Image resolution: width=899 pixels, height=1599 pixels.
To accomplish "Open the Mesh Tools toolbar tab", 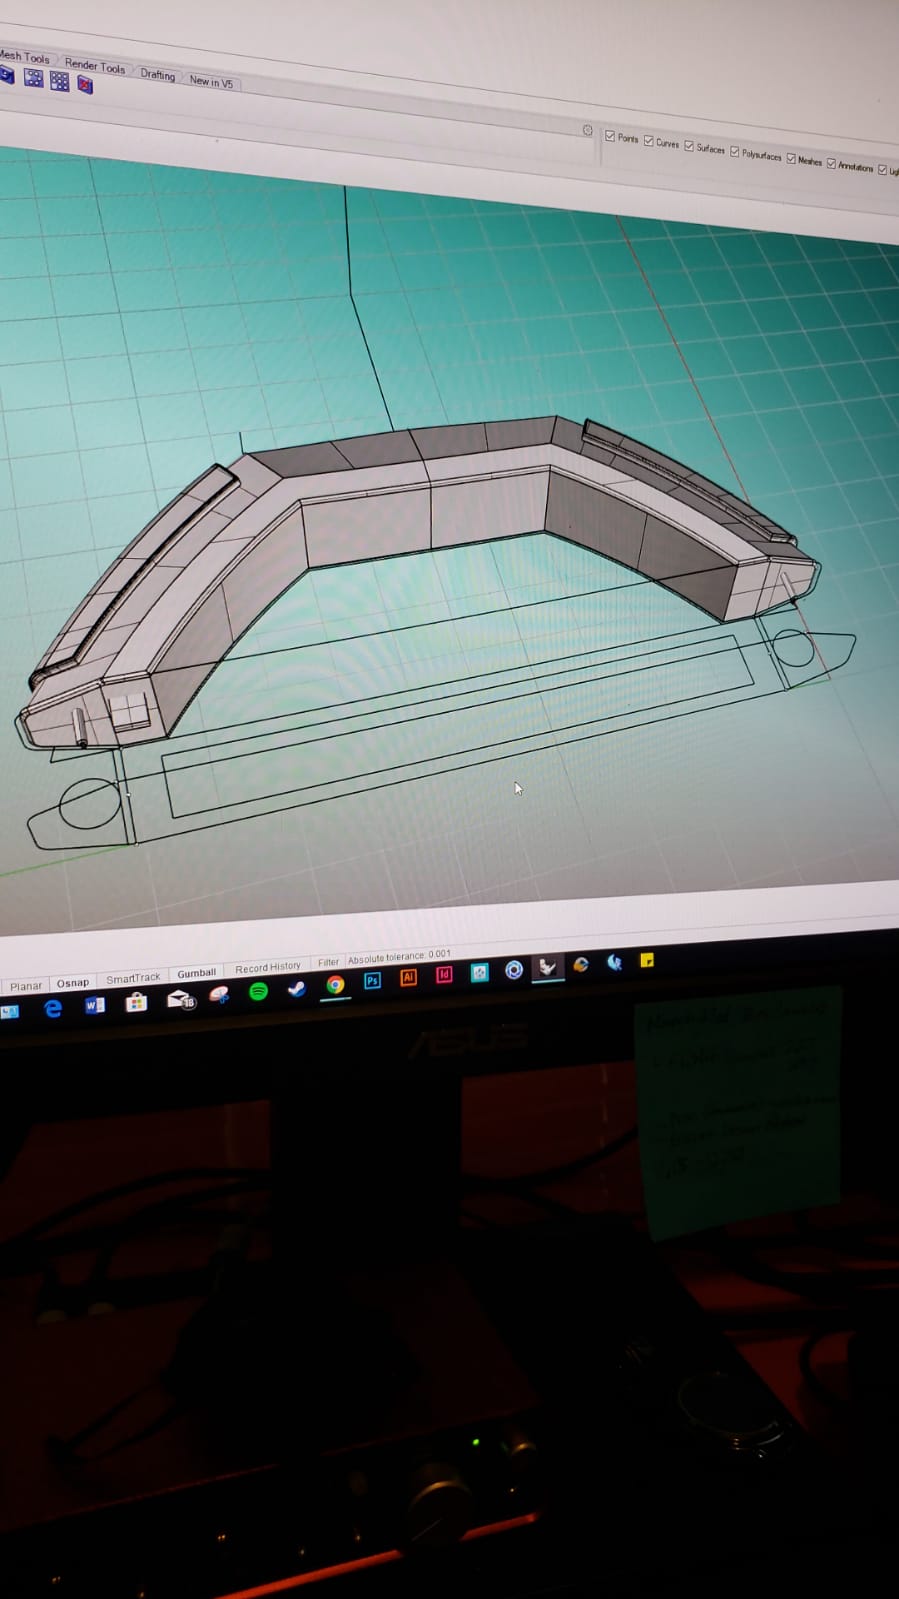I will pyautogui.click(x=24, y=57).
